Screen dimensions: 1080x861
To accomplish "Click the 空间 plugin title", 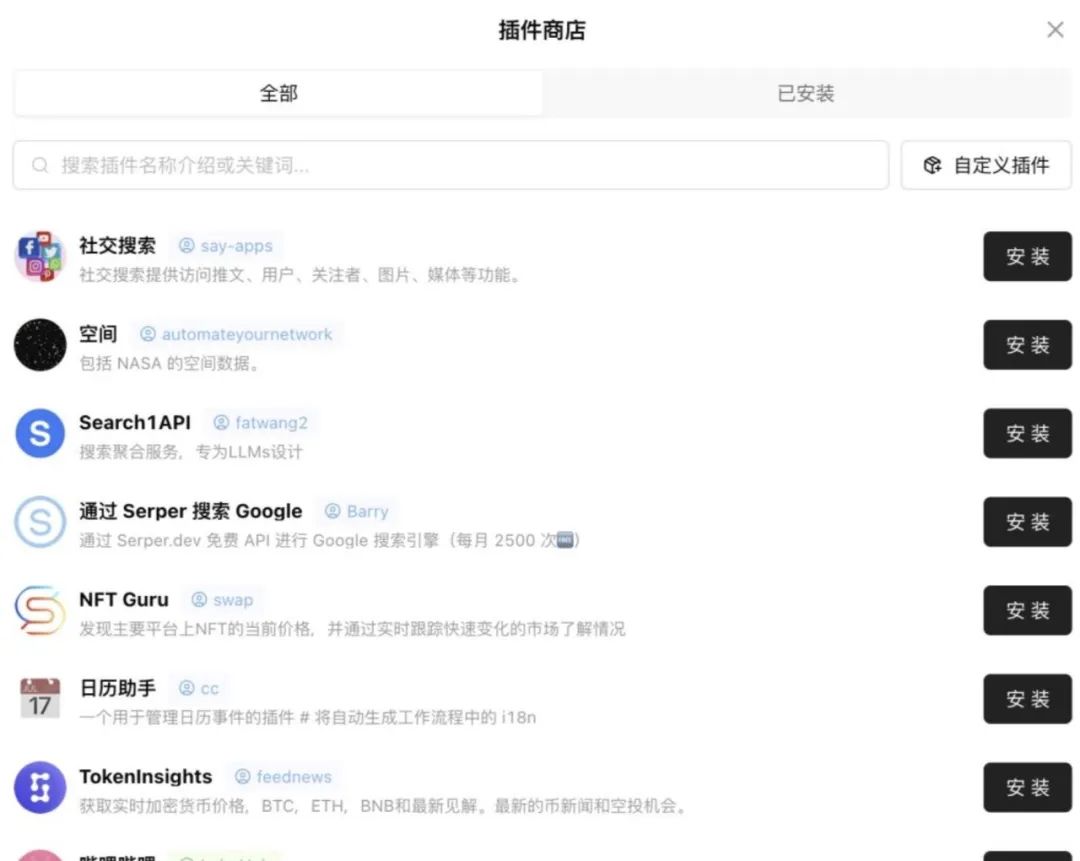I will (98, 334).
